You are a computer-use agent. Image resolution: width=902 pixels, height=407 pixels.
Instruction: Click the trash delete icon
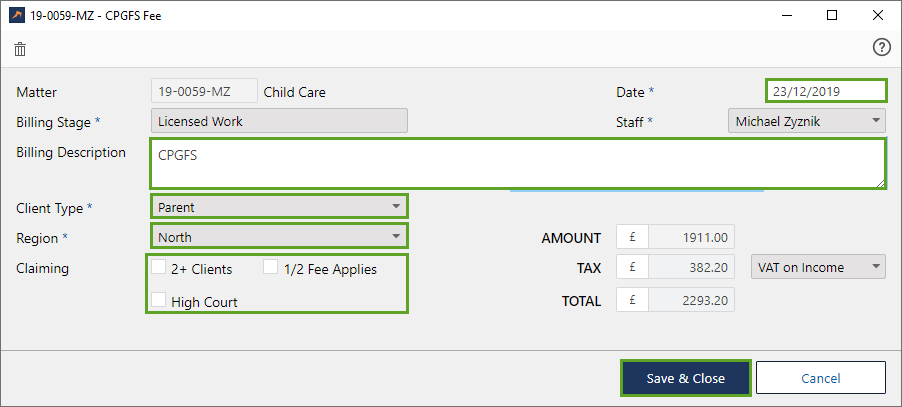[x=20, y=48]
